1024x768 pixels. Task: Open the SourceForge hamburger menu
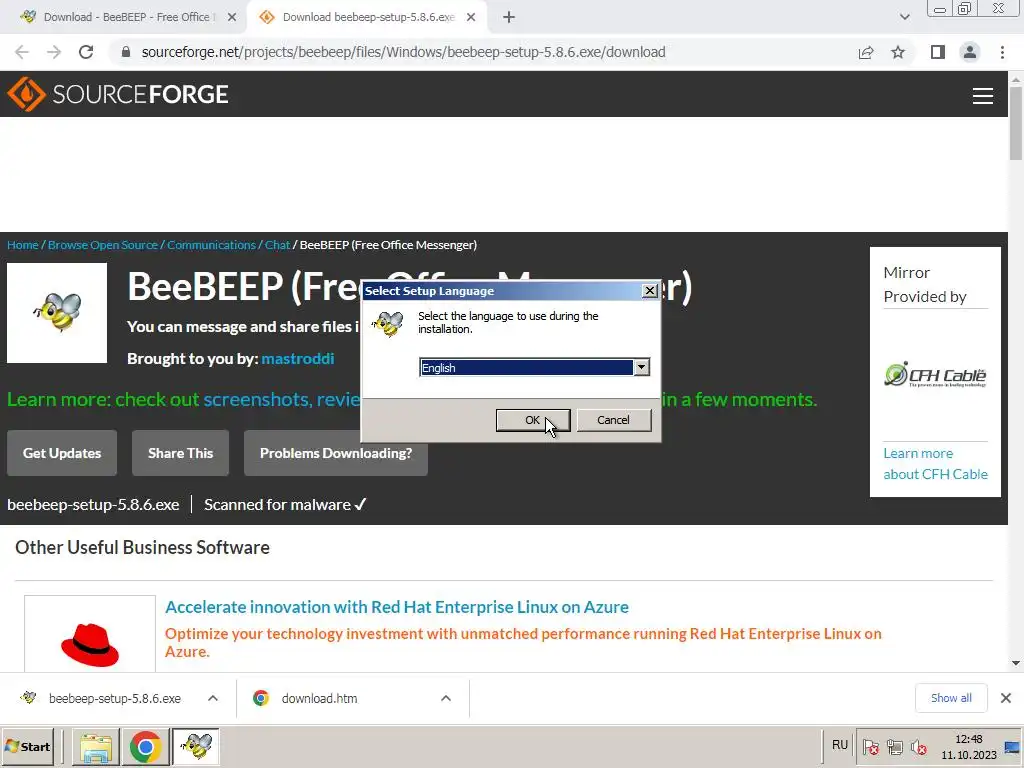pos(982,96)
